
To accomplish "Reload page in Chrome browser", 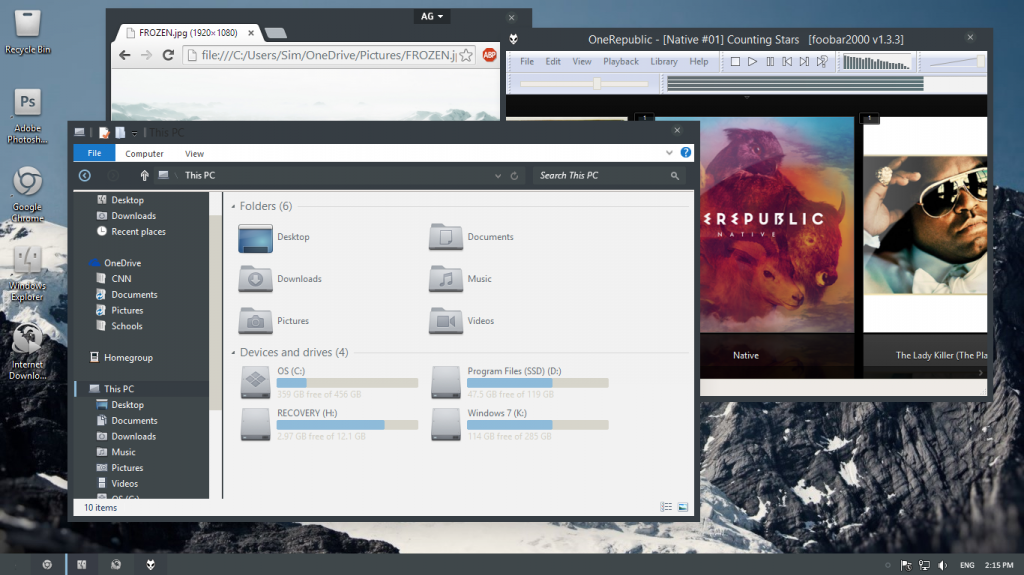I will coord(168,55).
